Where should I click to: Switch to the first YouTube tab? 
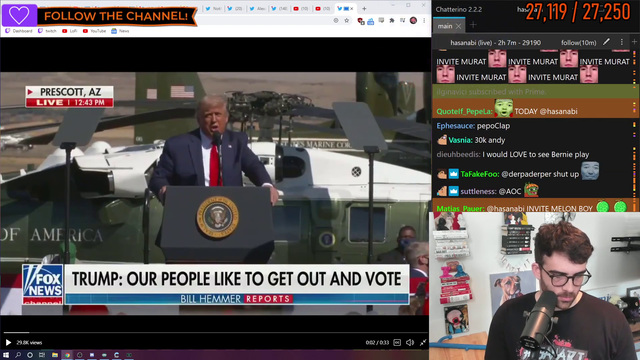click(301, 9)
